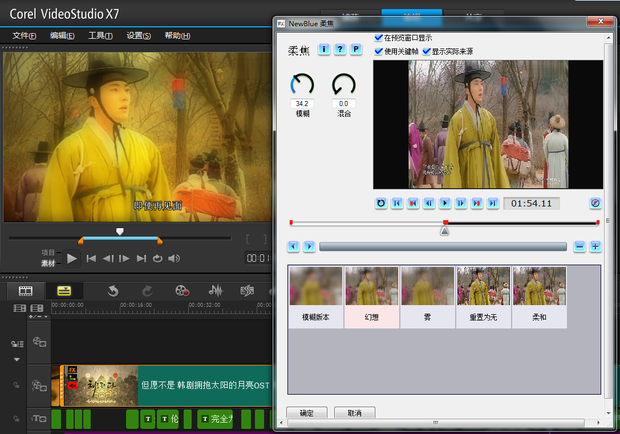The width and height of the screenshot is (620, 434).
Task: Zoom out keyframe timeline with minus button
Action: click(x=579, y=246)
